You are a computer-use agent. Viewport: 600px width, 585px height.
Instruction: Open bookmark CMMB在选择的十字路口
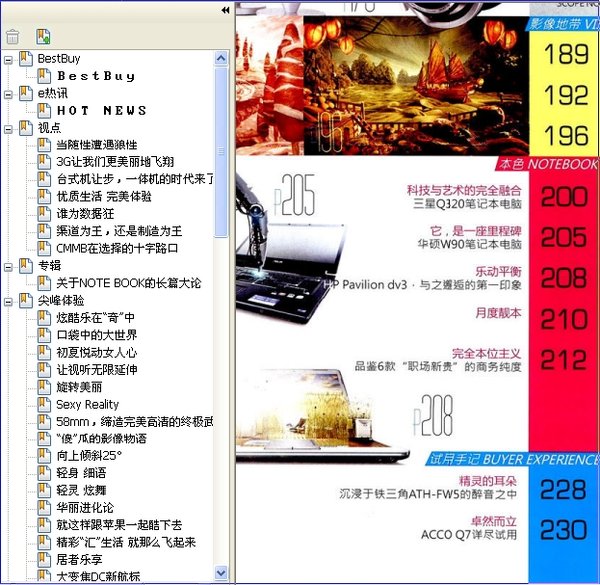pos(117,248)
